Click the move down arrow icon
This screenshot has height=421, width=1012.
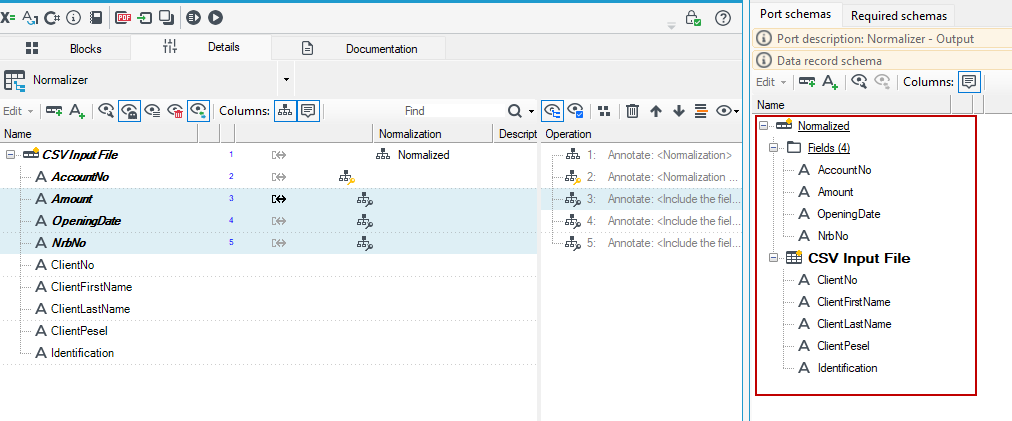678,111
